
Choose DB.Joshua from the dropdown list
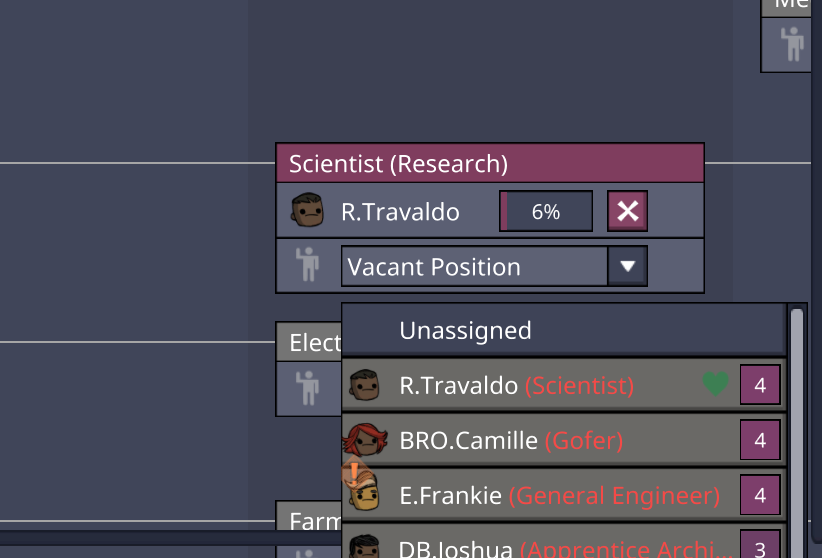click(x=540, y=548)
